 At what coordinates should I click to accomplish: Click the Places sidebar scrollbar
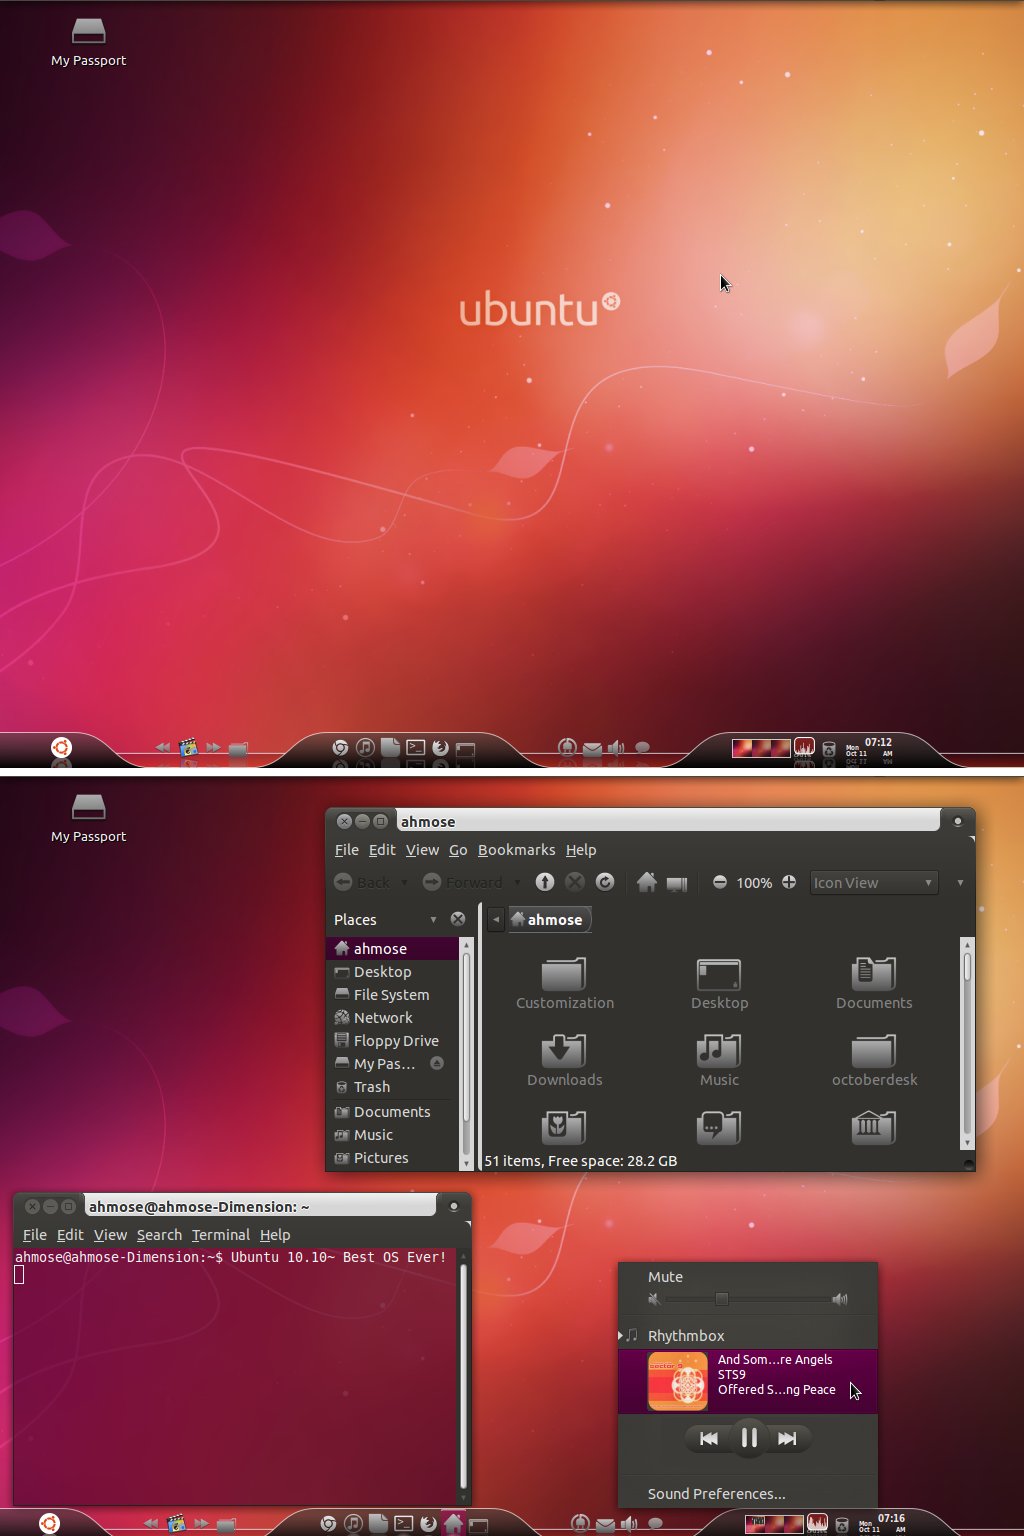click(x=466, y=1053)
